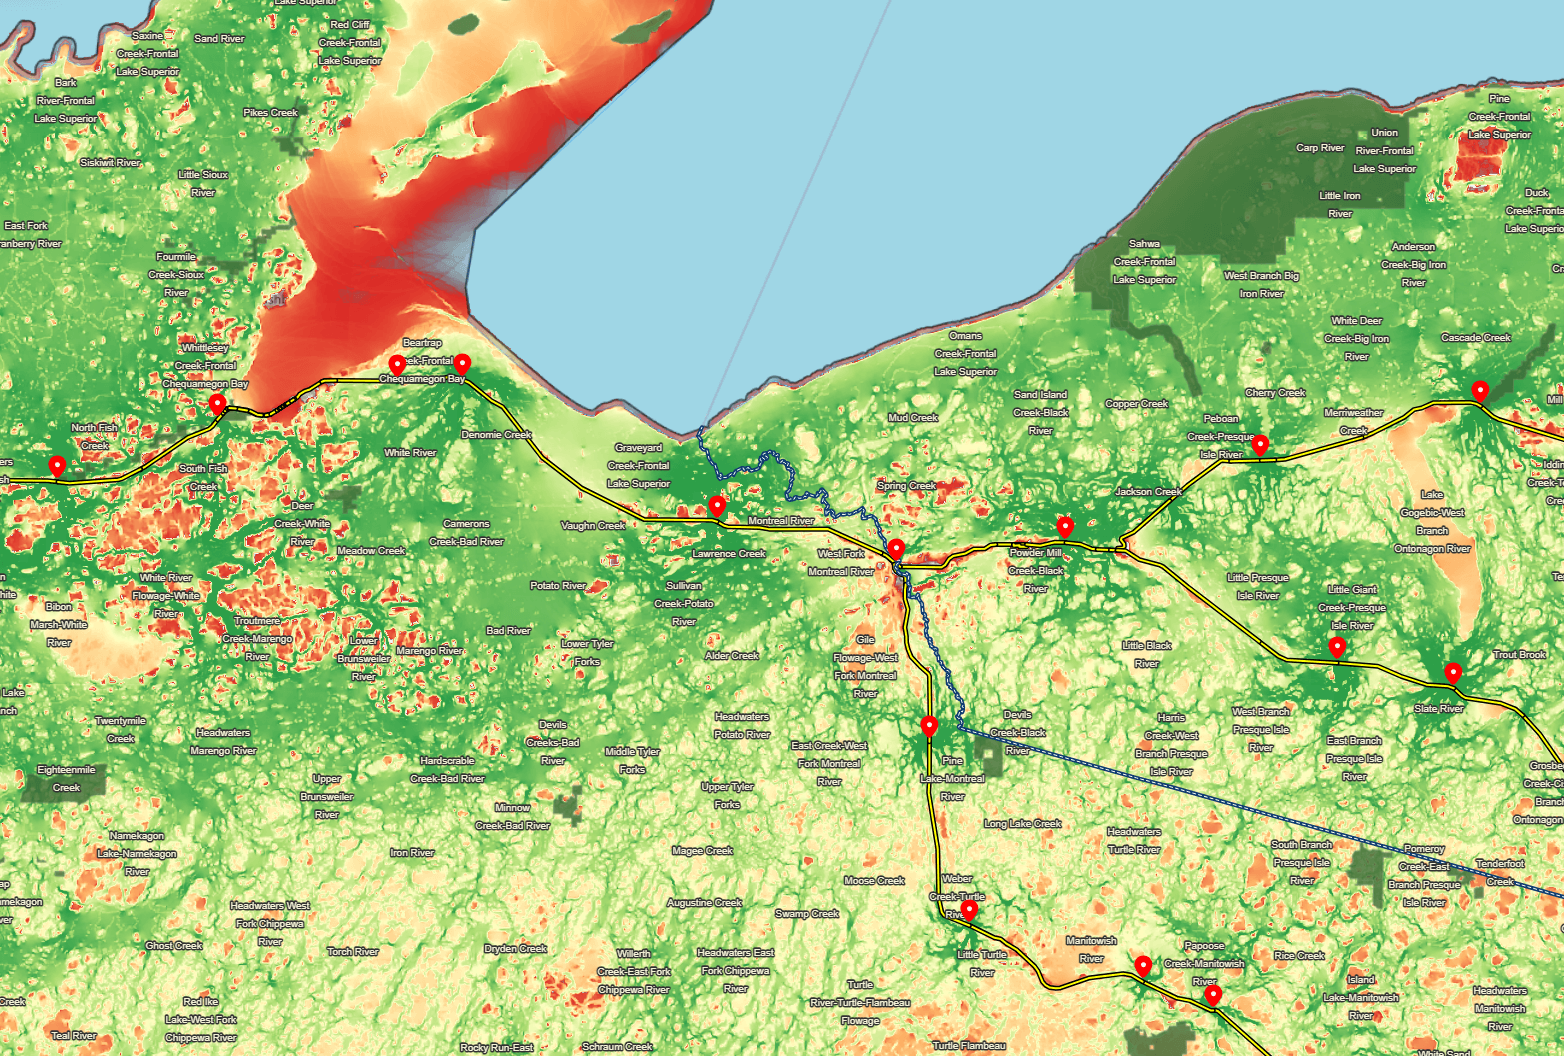Viewport: 1564px width, 1056px height.
Task: Select the "White Deer Creek-Big Iron River" label
Action: pyautogui.click(x=1357, y=339)
